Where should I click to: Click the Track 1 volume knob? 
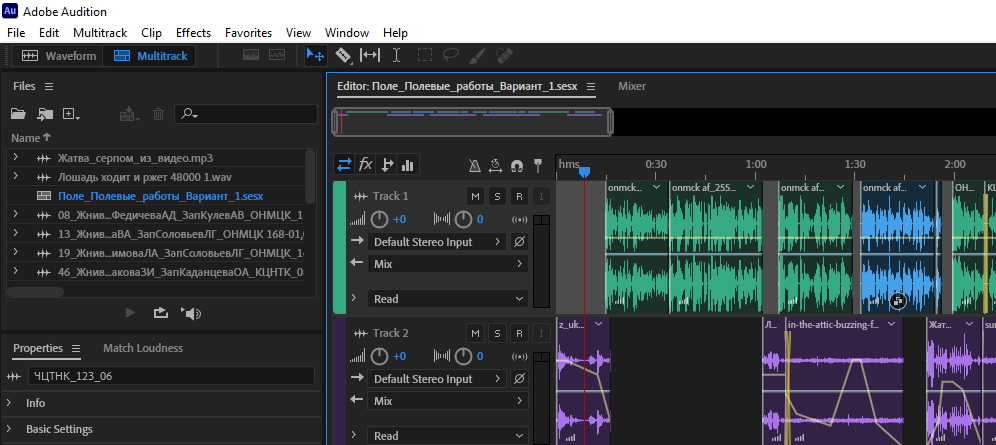380,219
